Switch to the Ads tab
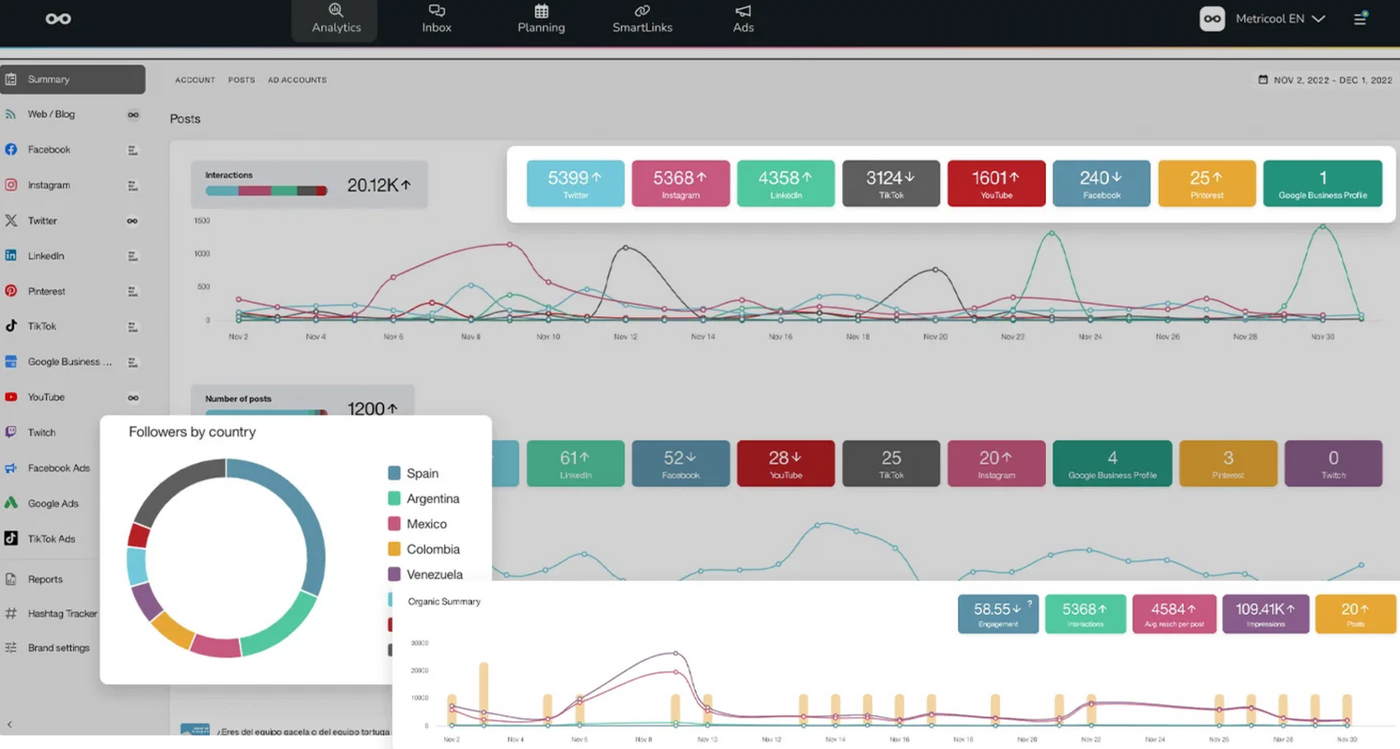Image resolution: width=1400 pixels, height=749 pixels. tap(743, 20)
